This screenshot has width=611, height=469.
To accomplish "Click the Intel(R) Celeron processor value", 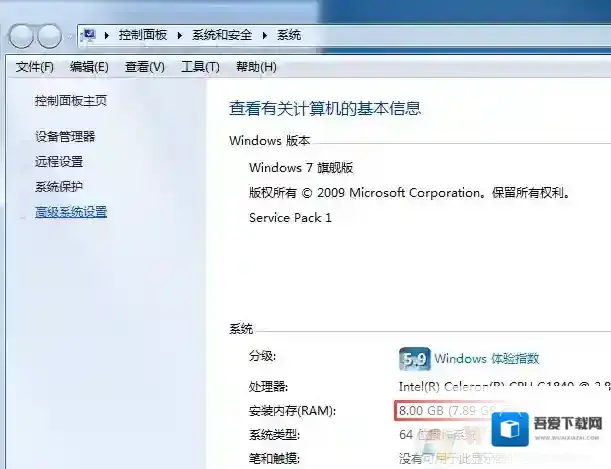I will coord(505,386).
